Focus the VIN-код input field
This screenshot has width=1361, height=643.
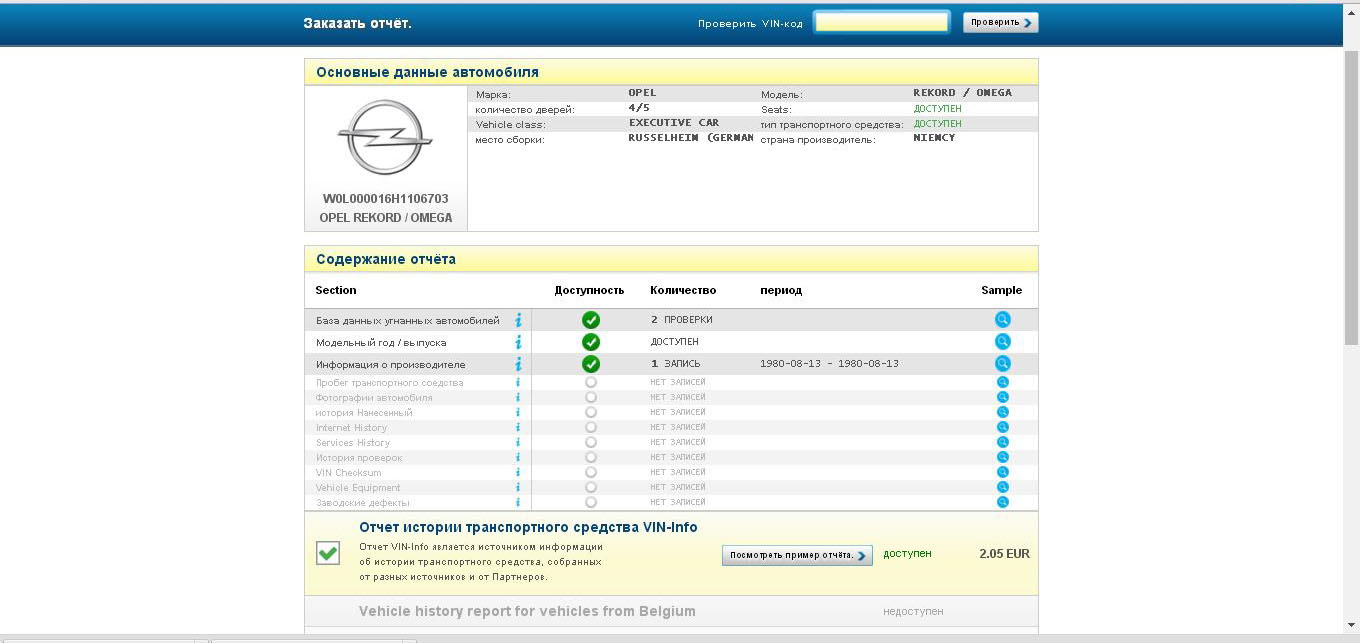tap(881, 22)
